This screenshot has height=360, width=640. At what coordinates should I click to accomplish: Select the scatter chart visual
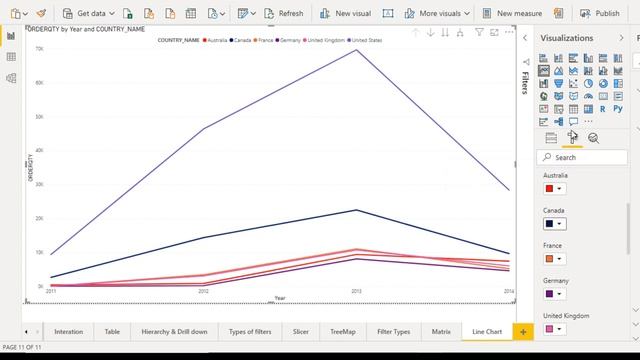573,84
